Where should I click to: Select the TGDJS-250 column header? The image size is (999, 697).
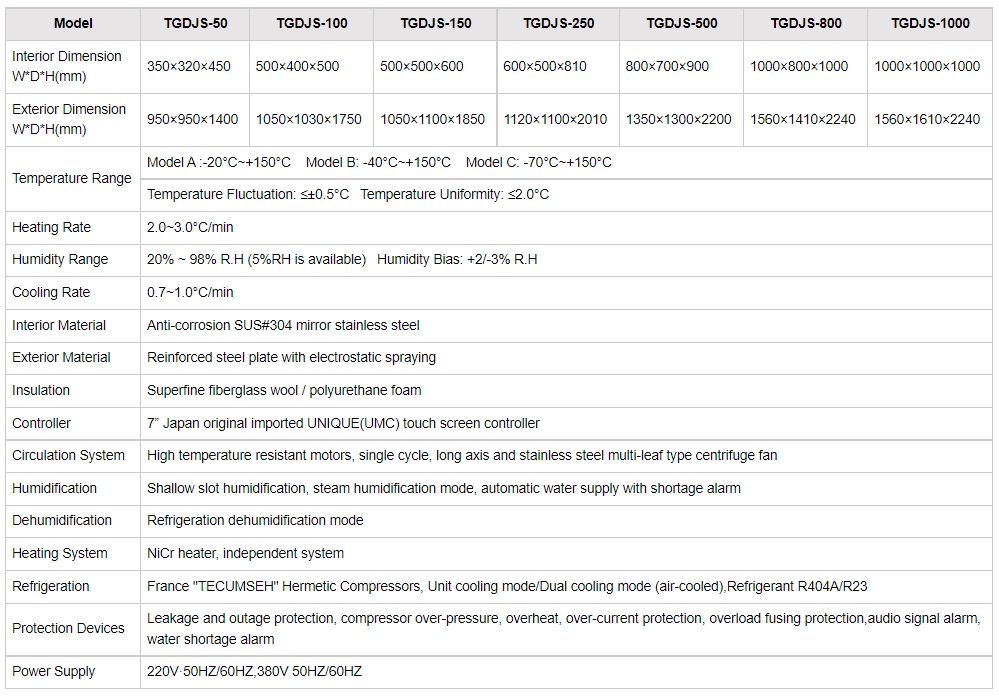pyautogui.click(x=555, y=23)
